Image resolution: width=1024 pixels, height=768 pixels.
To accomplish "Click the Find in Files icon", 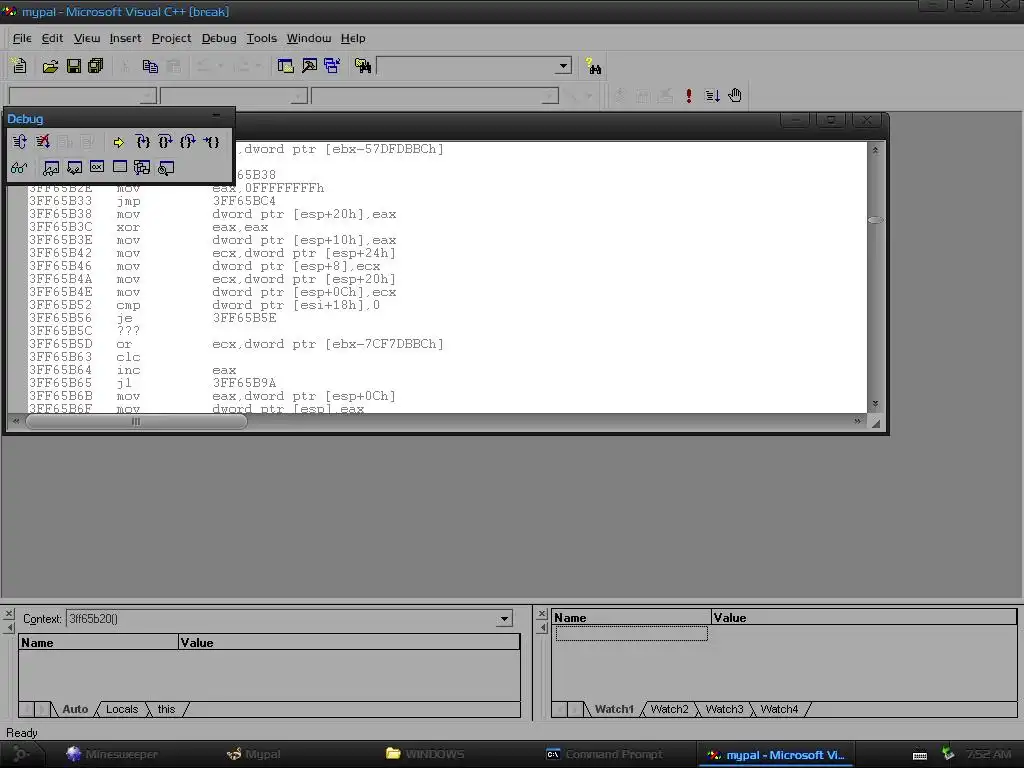I will [362, 66].
